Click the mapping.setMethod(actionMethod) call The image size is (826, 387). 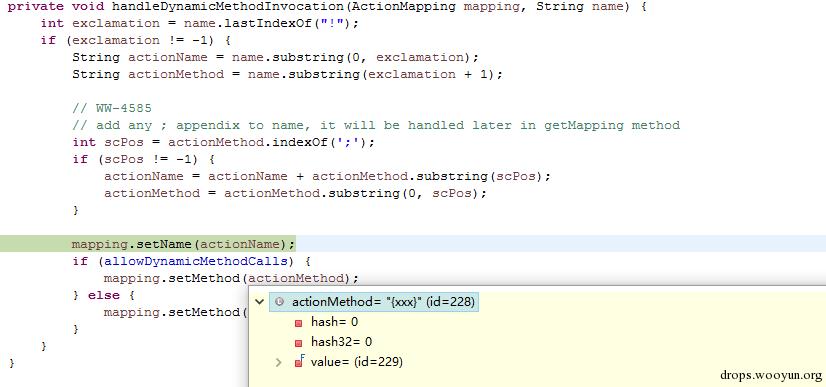[x=231, y=278]
